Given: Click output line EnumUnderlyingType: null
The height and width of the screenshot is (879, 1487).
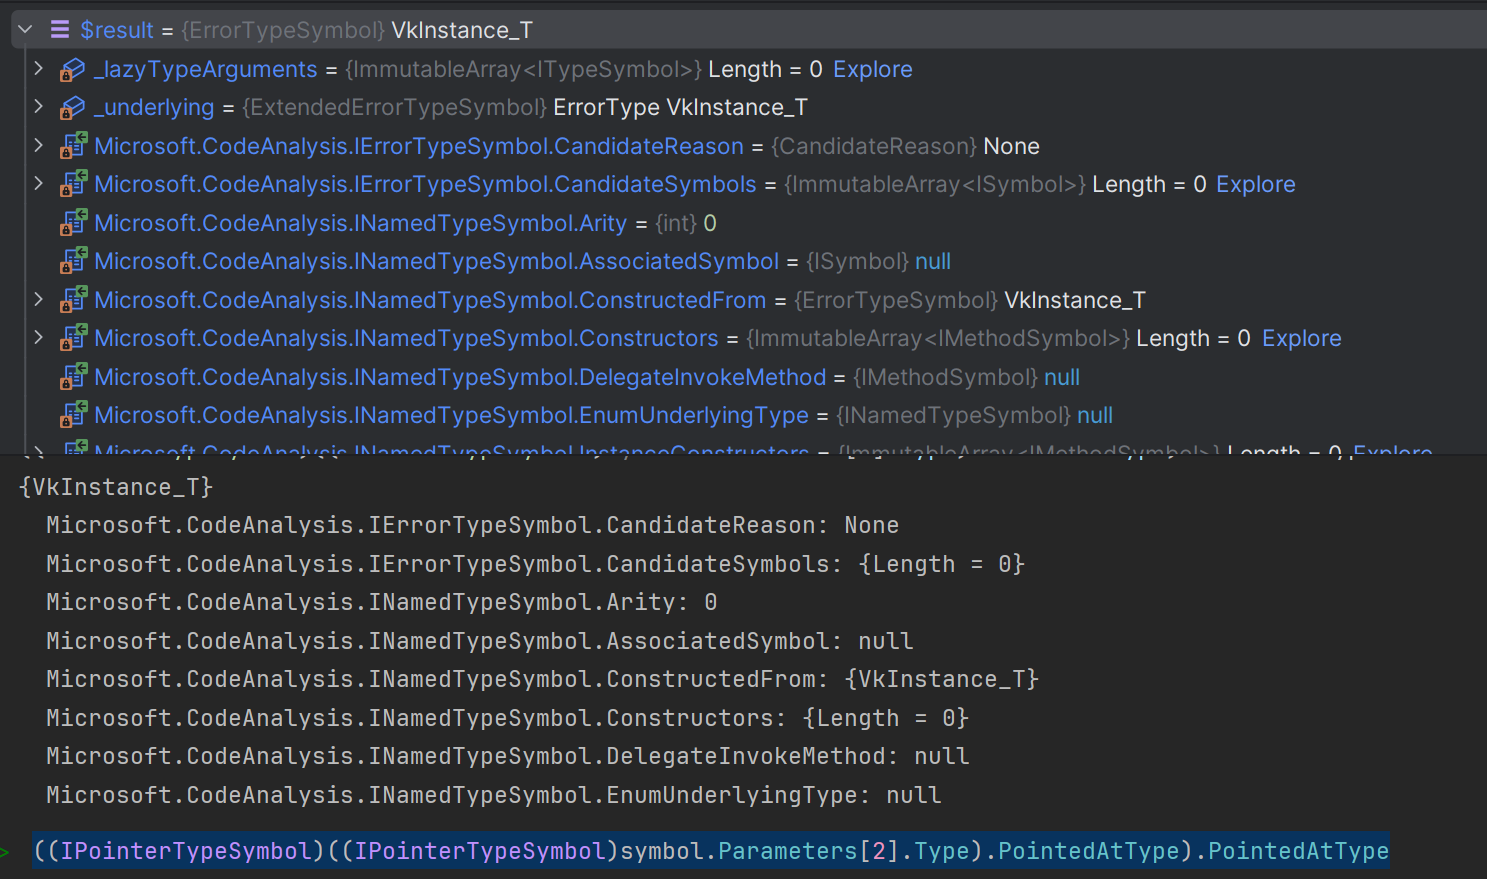Looking at the screenshot, I should point(493,795).
